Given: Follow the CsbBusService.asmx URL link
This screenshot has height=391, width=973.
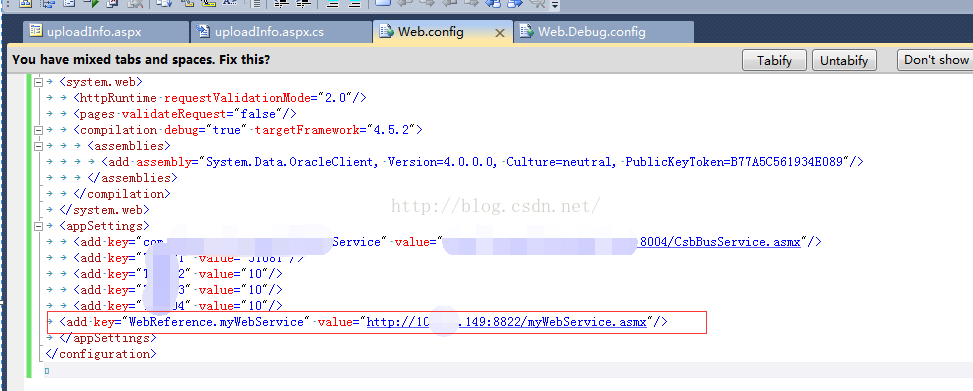Looking at the screenshot, I should (720, 242).
